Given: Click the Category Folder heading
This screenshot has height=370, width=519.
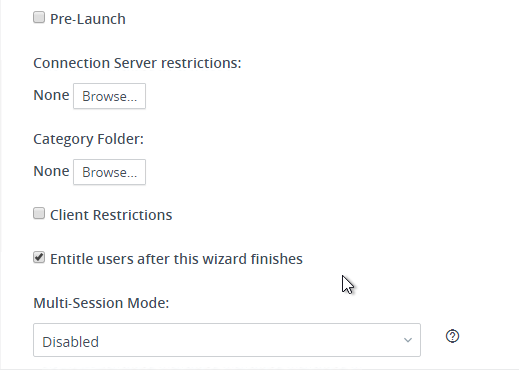Looking at the screenshot, I should (x=88, y=139).
